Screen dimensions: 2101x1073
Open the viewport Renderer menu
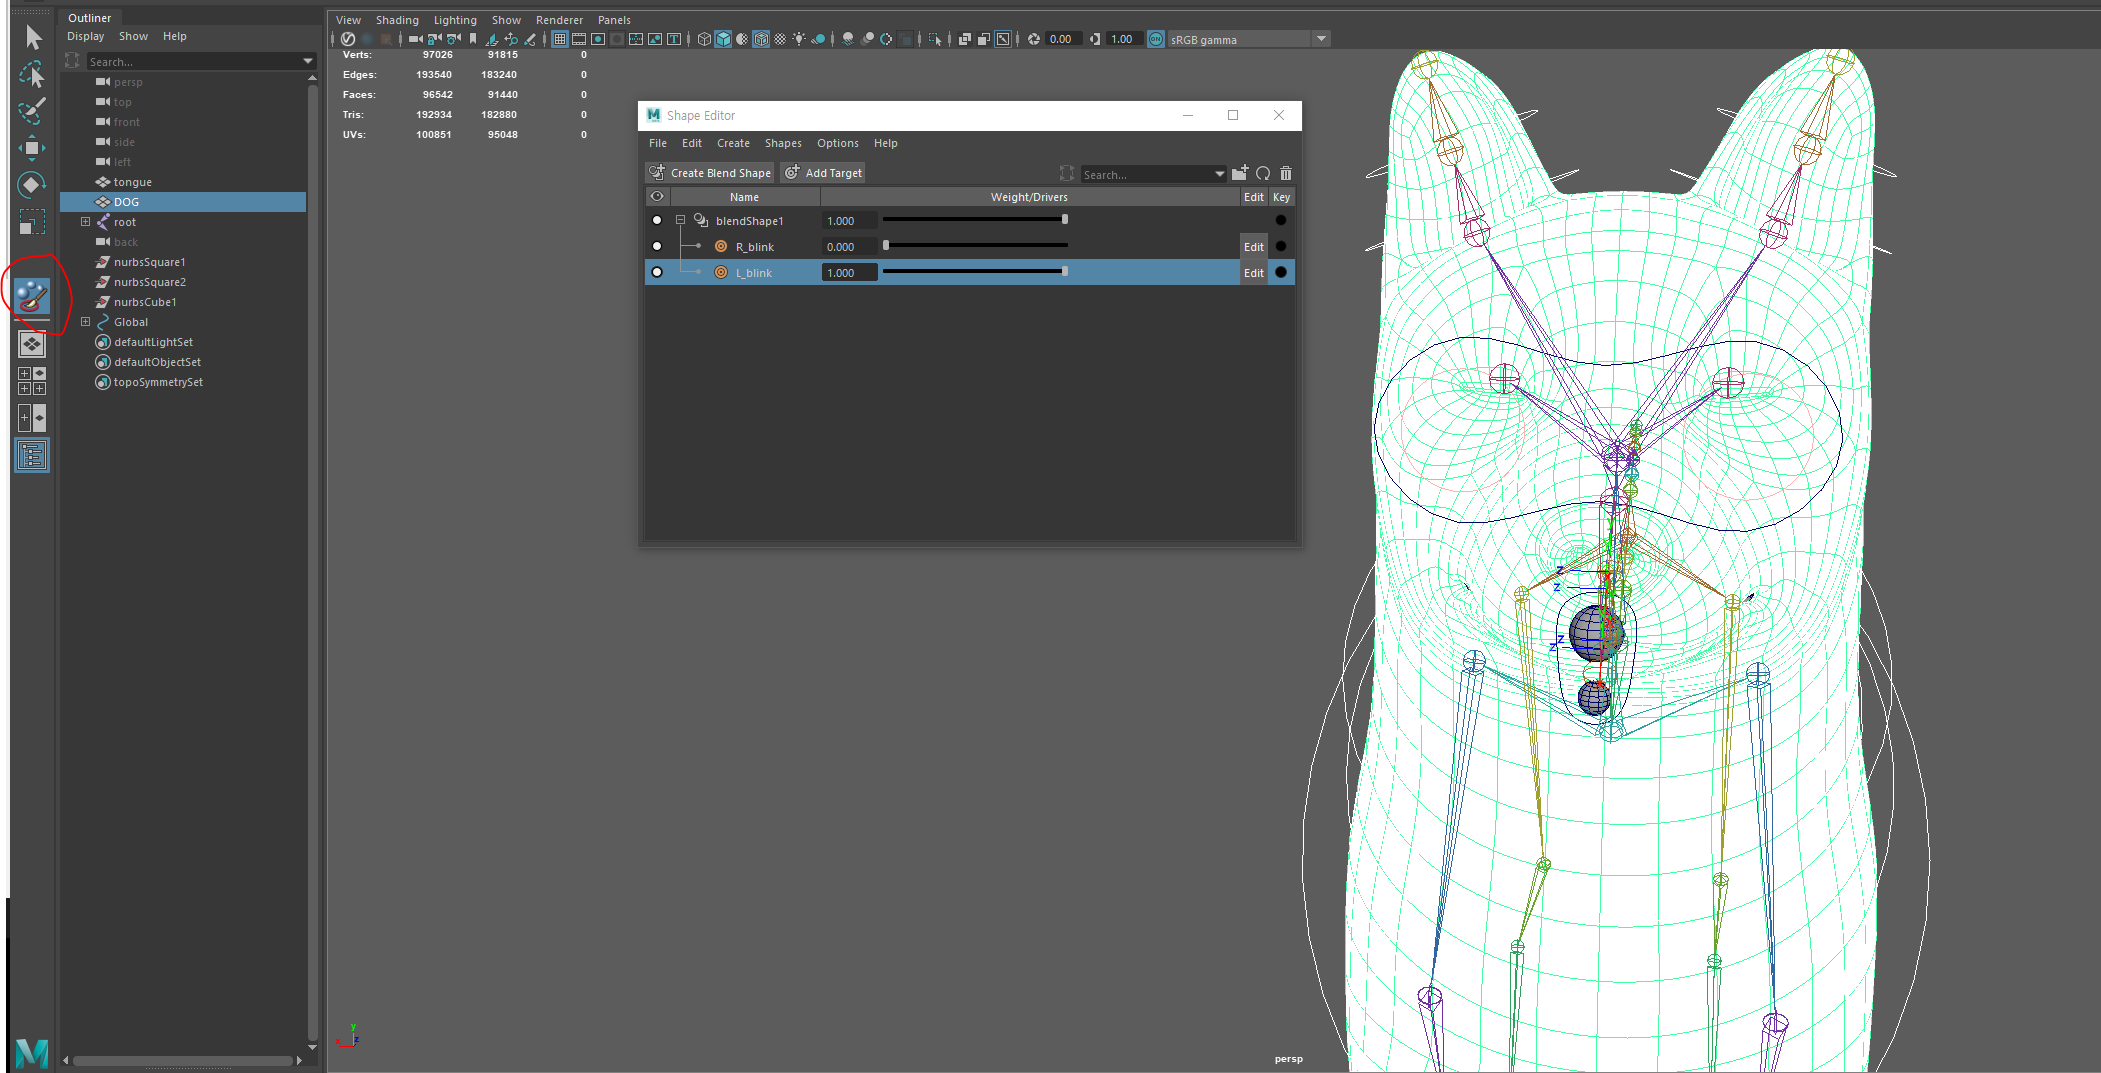pos(559,20)
